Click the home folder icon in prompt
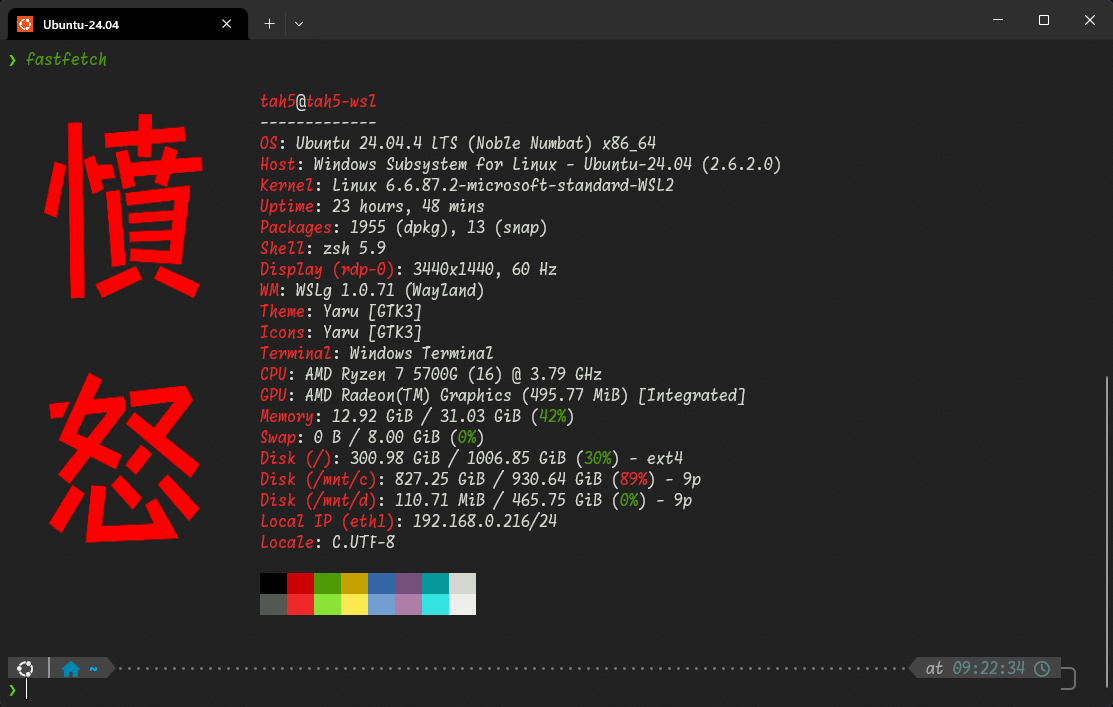 pos(71,669)
